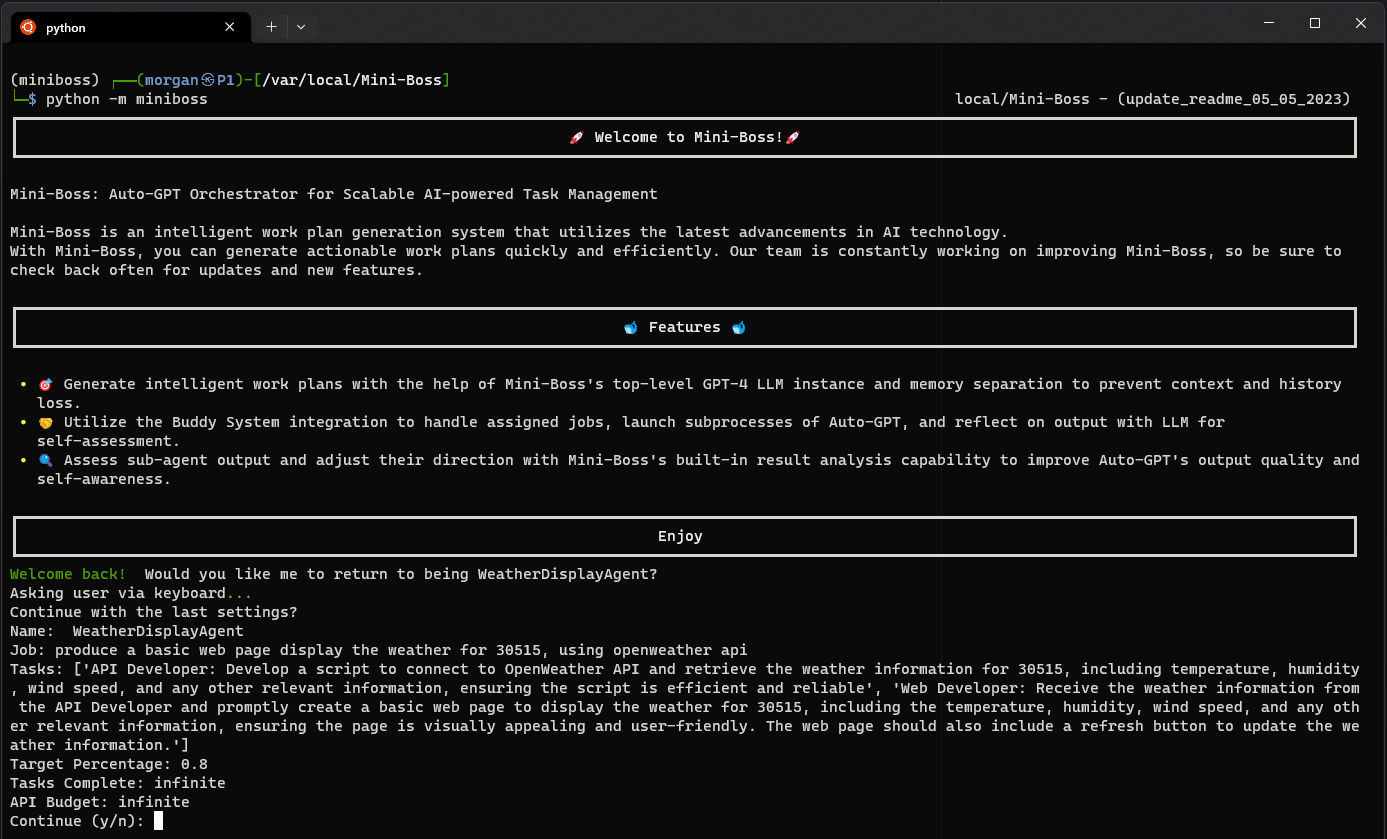Maximize the terminal window
The height and width of the screenshot is (839, 1387).
(1315, 23)
